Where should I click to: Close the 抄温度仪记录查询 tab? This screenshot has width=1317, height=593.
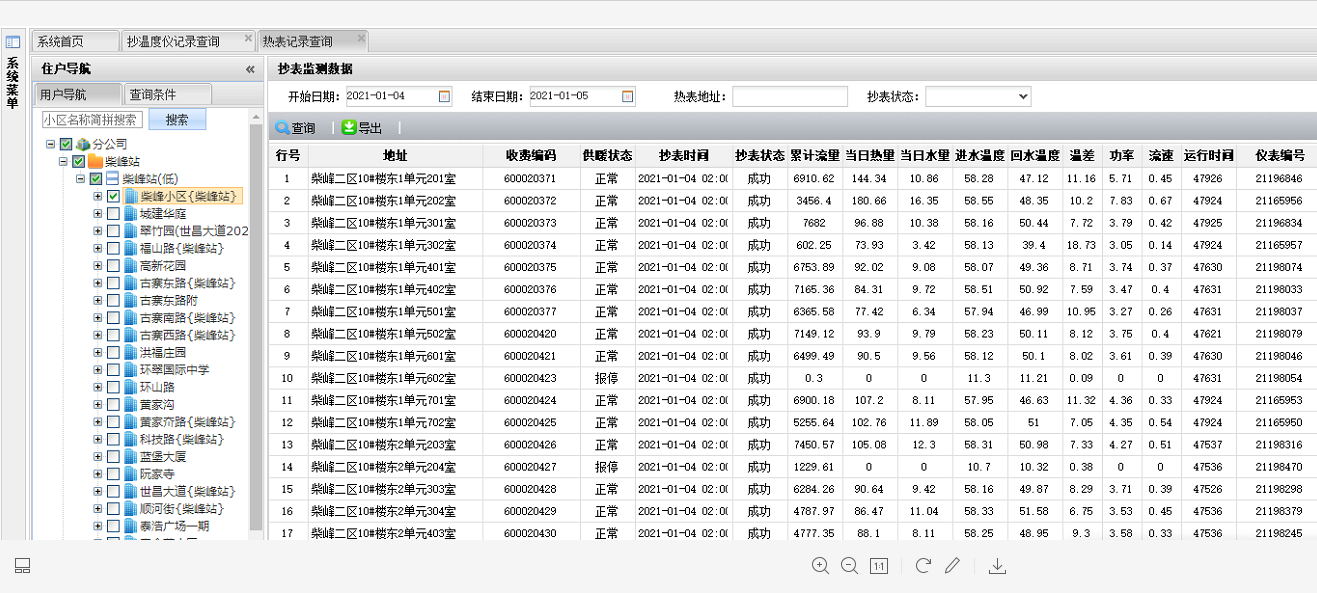pyautogui.click(x=248, y=39)
